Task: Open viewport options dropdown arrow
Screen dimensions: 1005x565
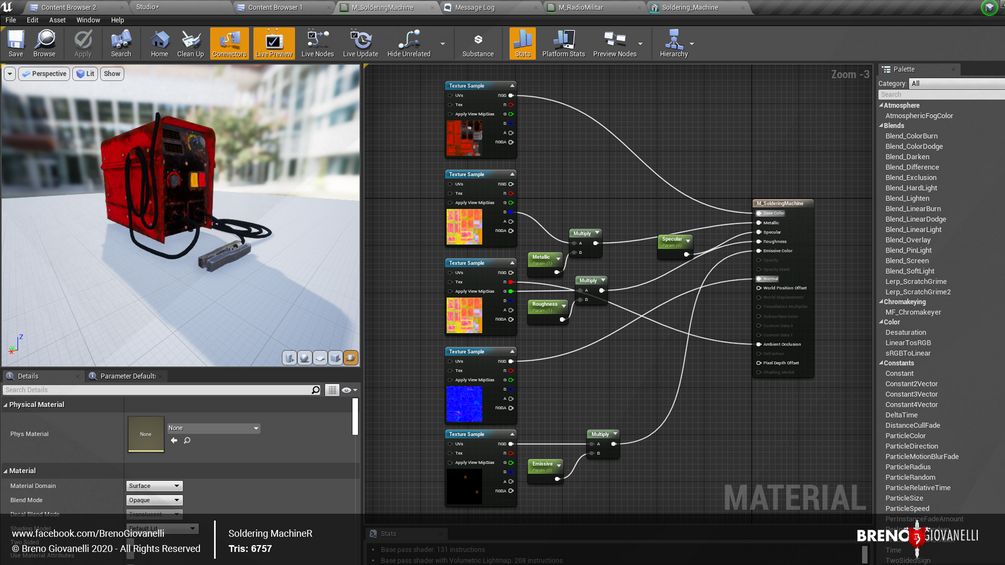Action: point(10,74)
